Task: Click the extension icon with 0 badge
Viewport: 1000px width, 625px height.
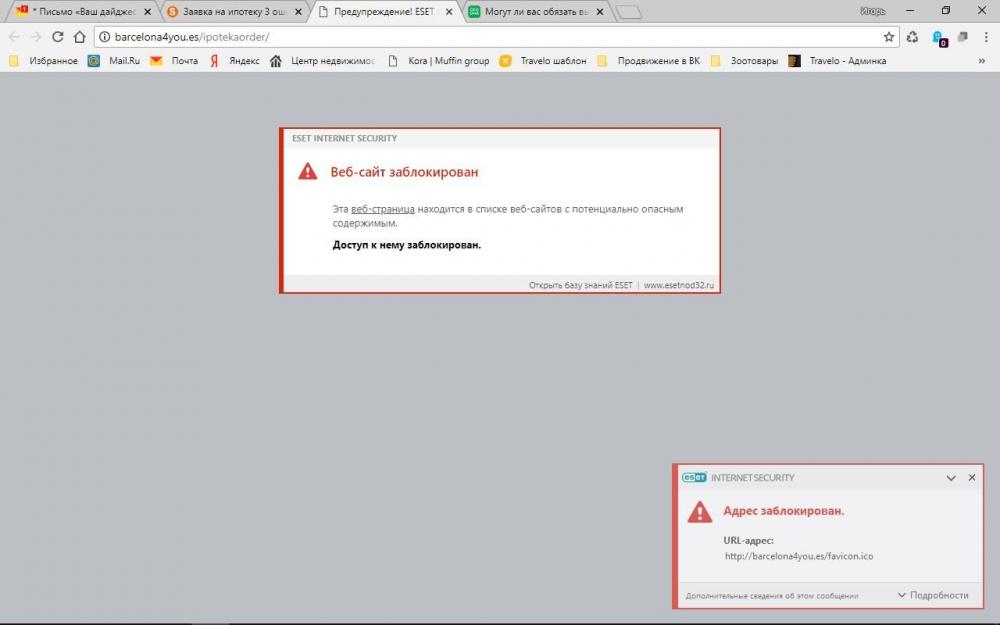Action: click(x=939, y=38)
